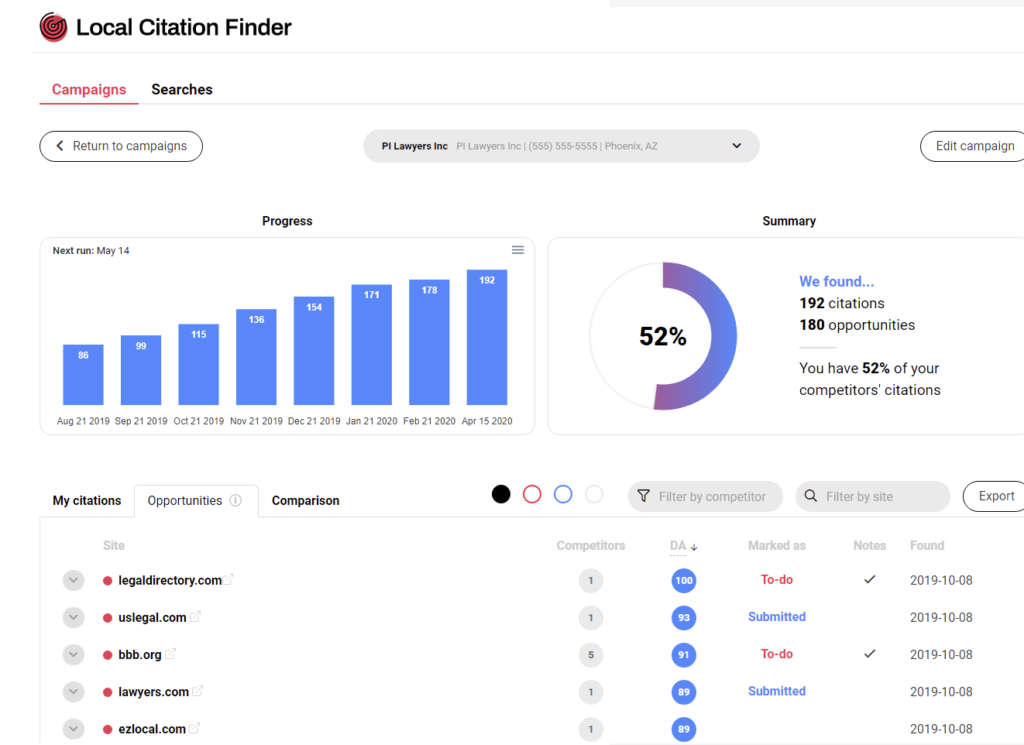Change Submitted status for lawyers.com

click(x=776, y=691)
